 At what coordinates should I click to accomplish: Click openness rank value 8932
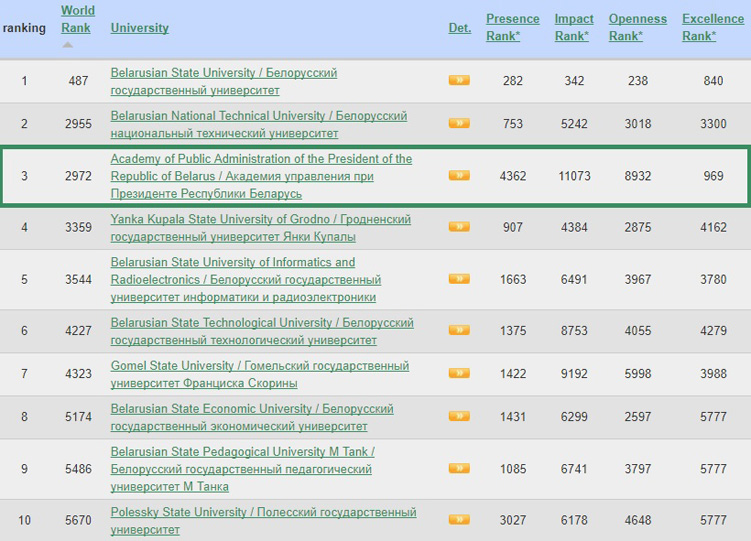click(x=637, y=176)
